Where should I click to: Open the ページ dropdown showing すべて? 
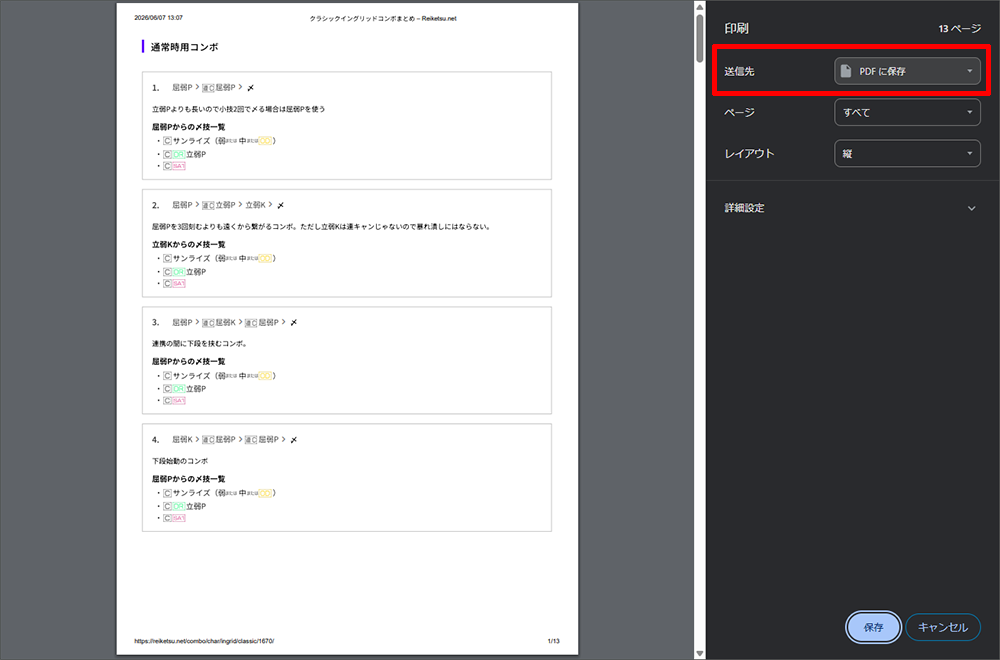pyautogui.click(x=907, y=112)
